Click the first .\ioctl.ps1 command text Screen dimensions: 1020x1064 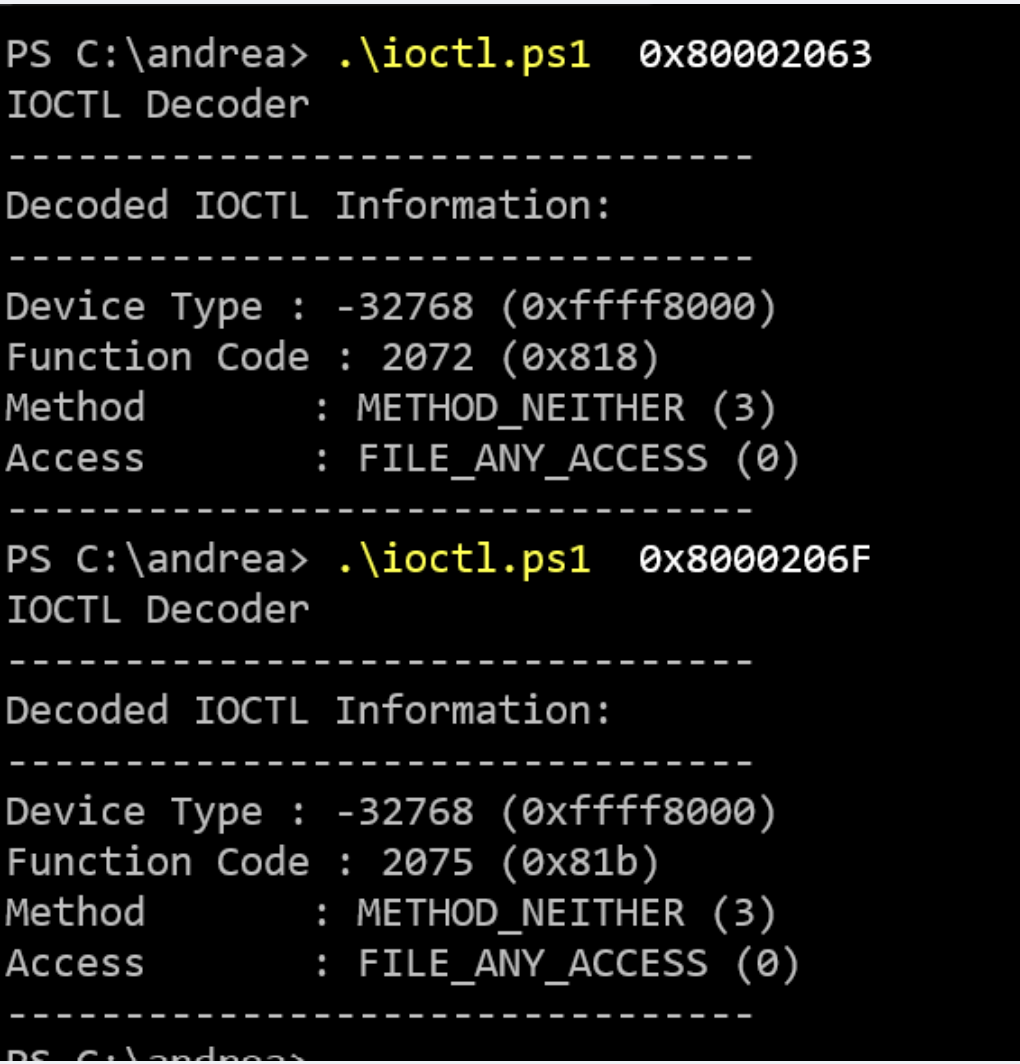click(464, 54)
